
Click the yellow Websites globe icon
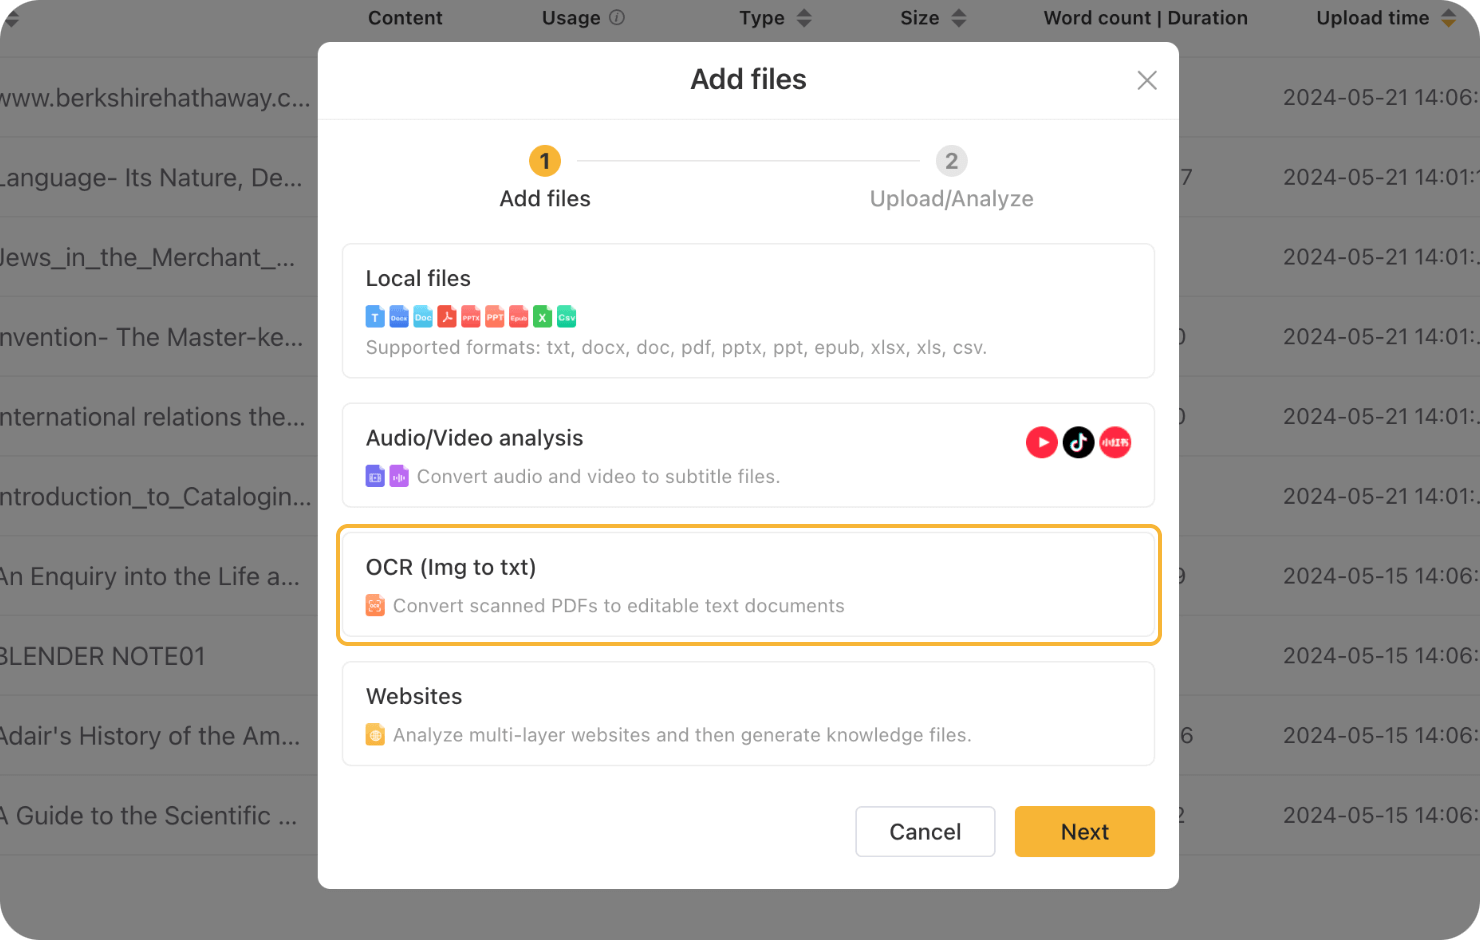(x=375, y=735)
